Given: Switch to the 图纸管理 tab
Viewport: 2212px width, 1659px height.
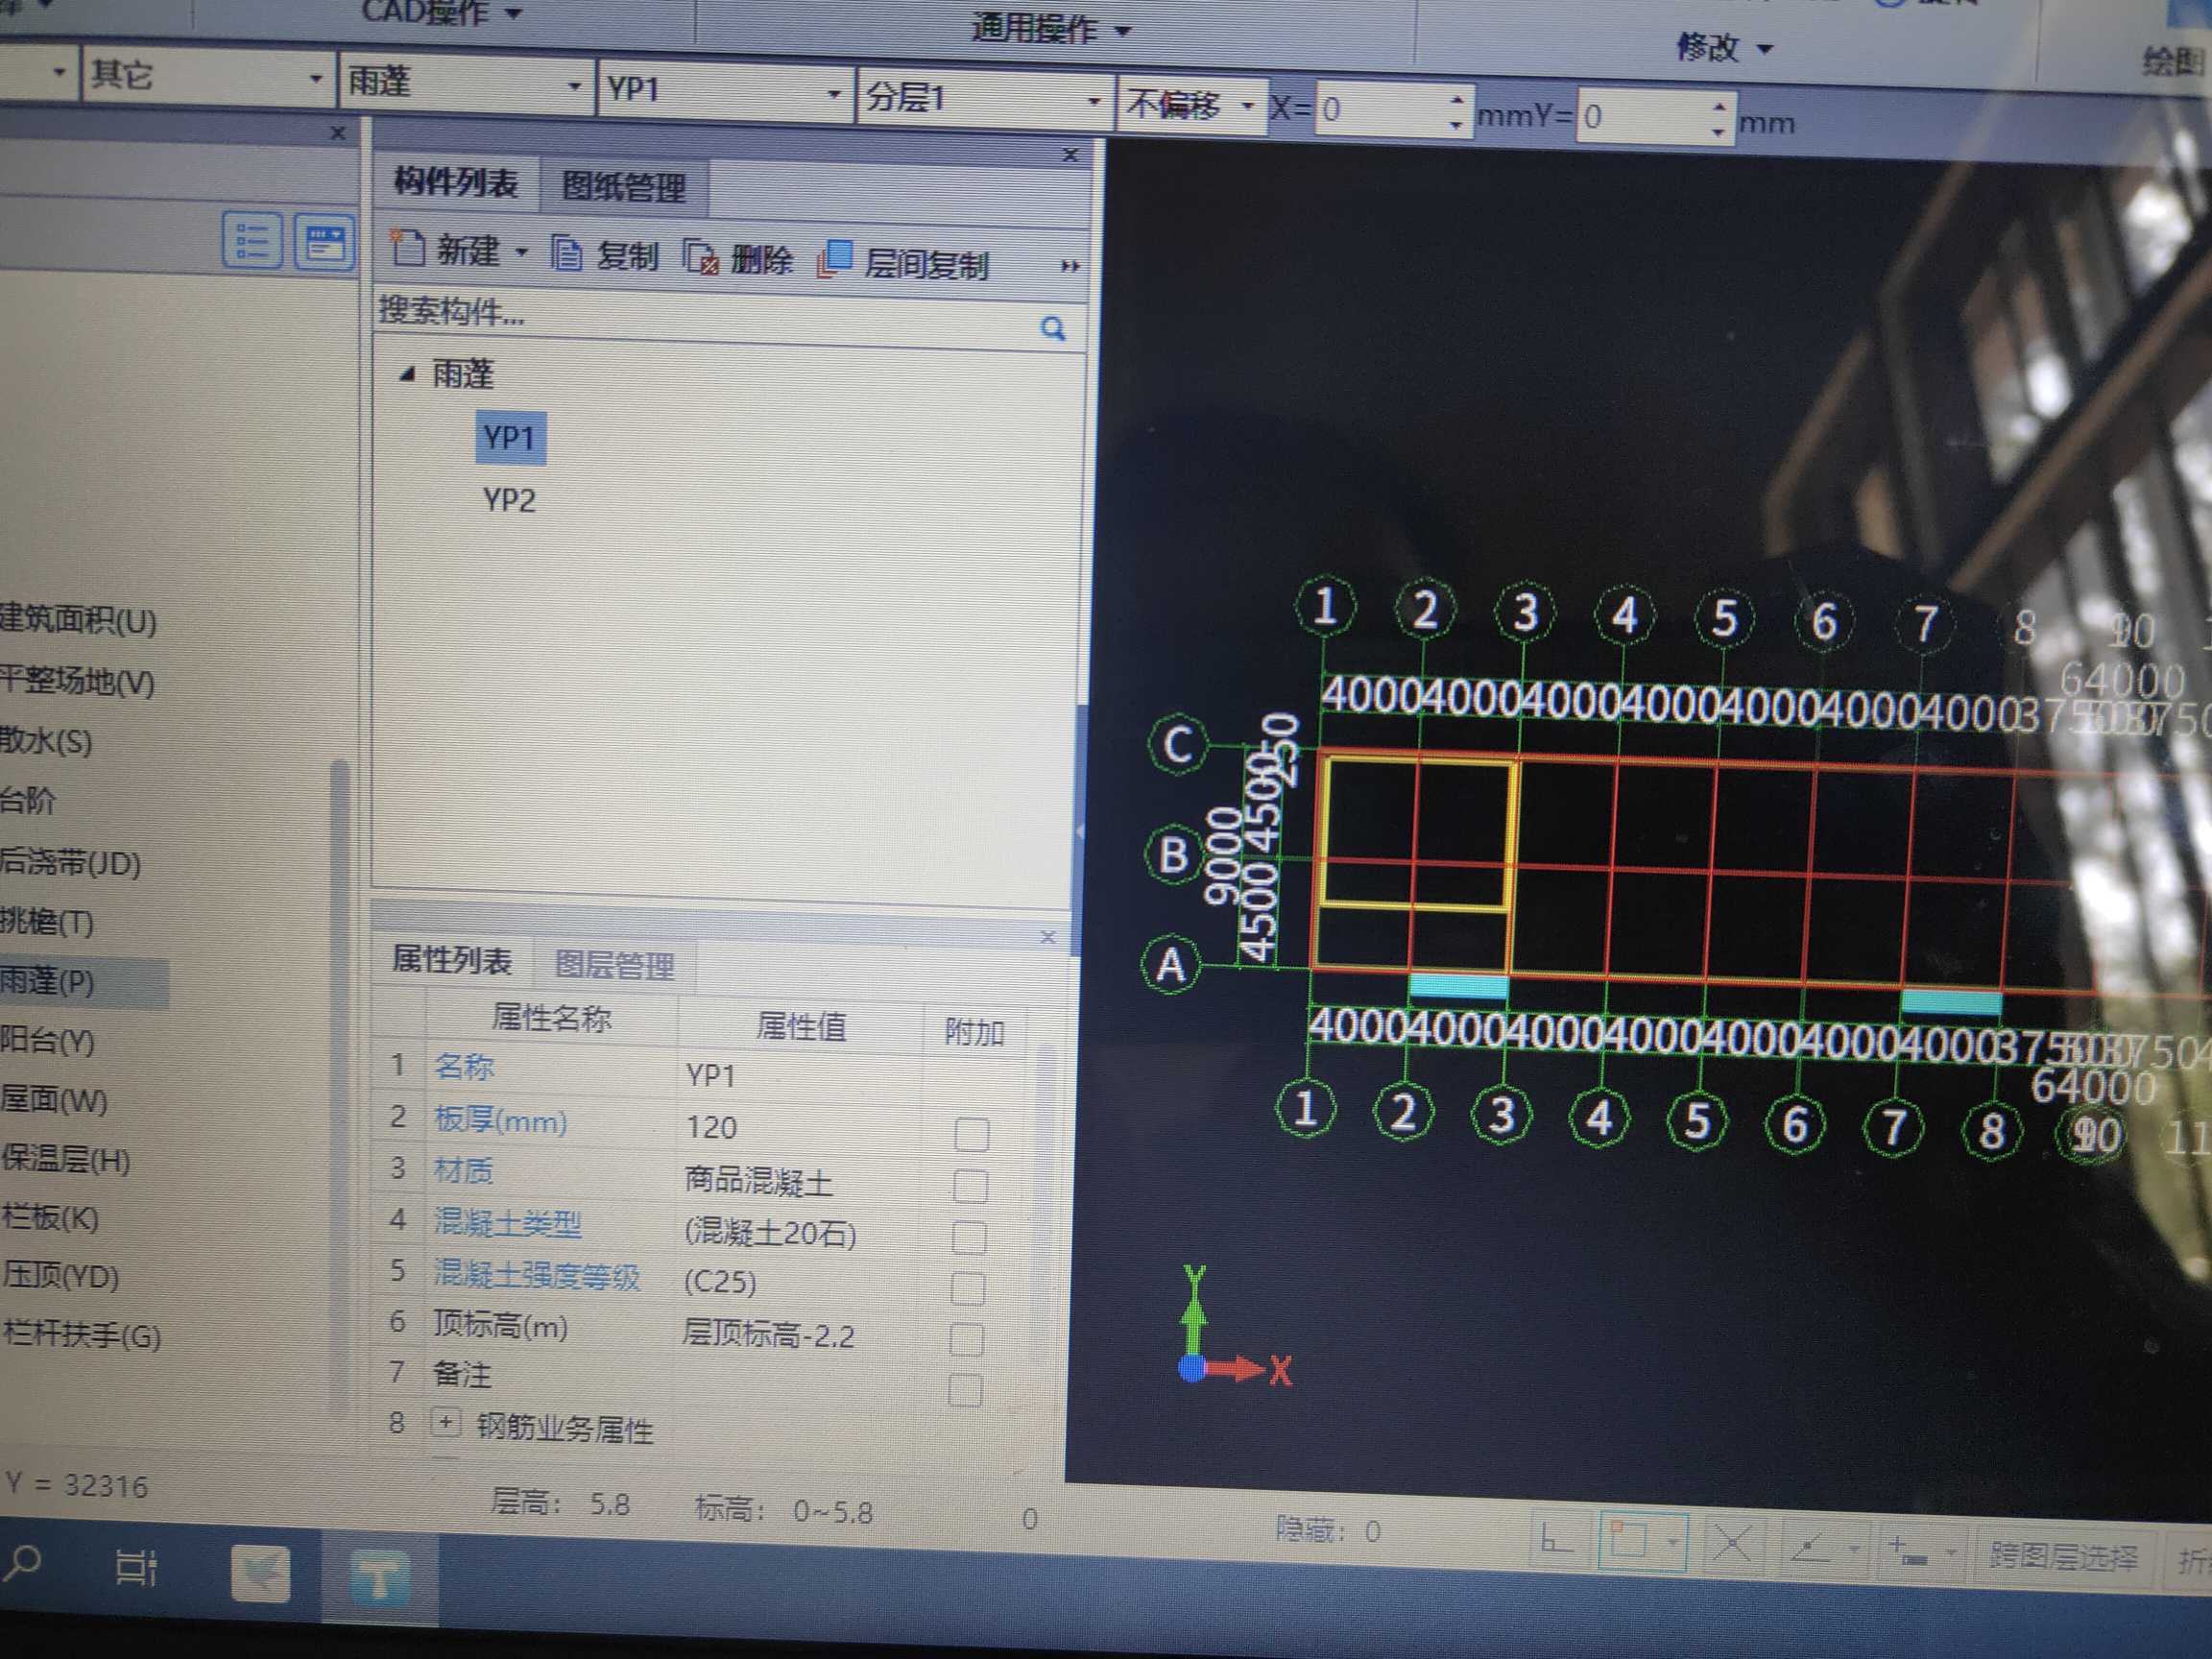Looking at the screenshot, I should [x=624, y=187].
